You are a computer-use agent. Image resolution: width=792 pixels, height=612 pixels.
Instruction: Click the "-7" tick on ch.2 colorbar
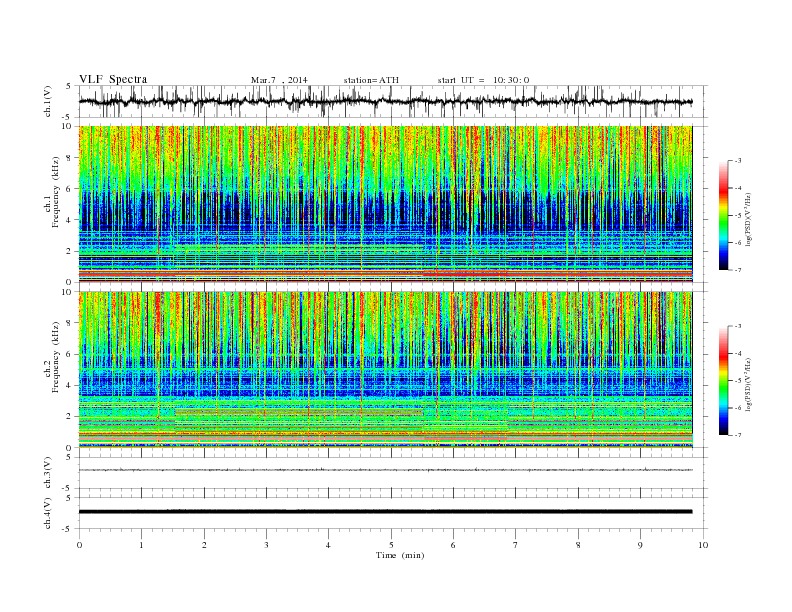click(x=737, y=435)
